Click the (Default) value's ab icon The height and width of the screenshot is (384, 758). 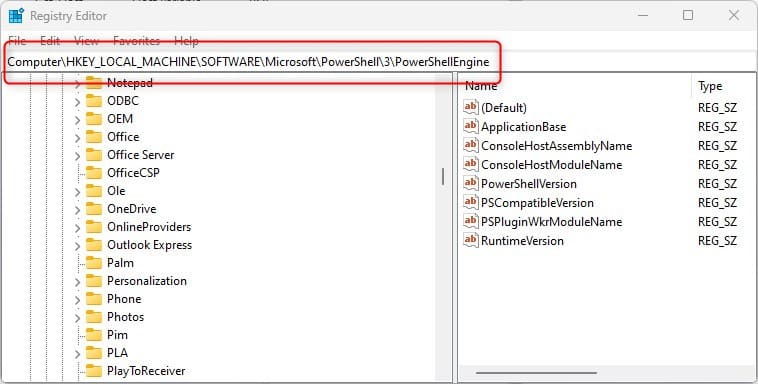(x=470, y=107)
